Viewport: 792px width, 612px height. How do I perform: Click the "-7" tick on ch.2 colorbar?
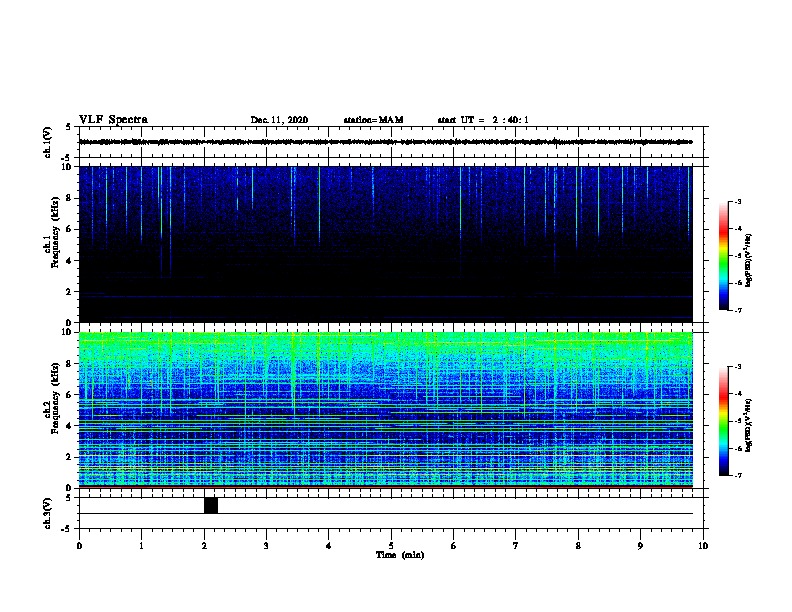(737, 475)
